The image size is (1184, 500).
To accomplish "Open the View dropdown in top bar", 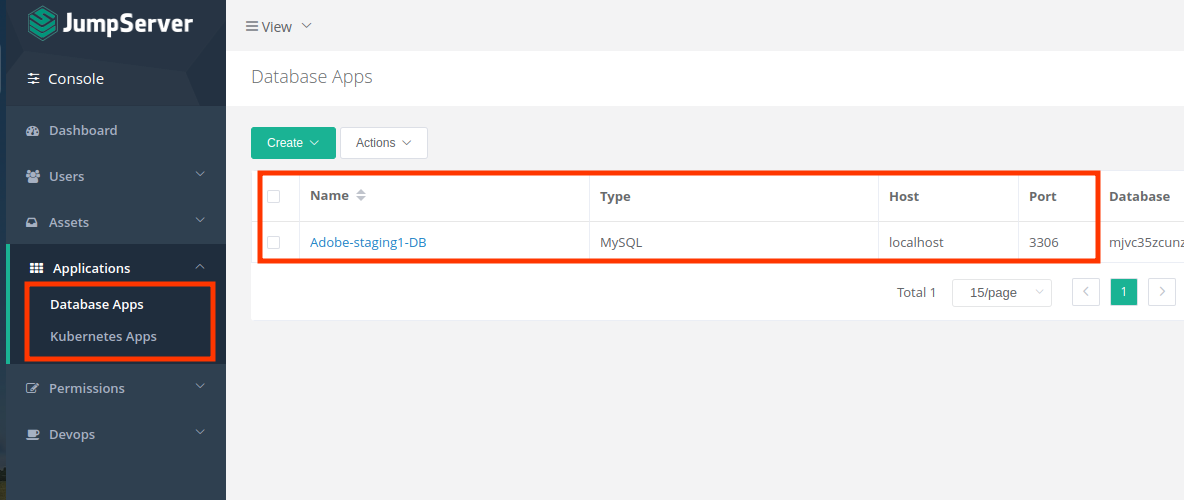I will (279, 27).
